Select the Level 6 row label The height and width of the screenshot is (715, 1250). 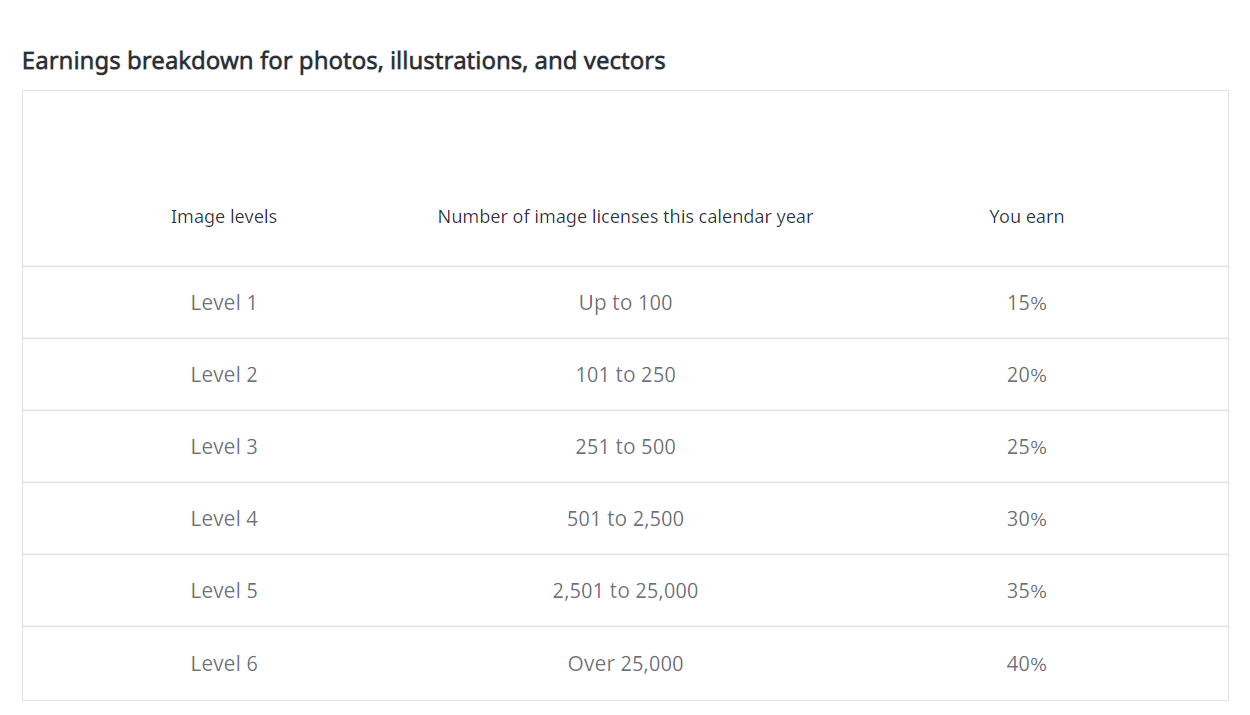224,664
